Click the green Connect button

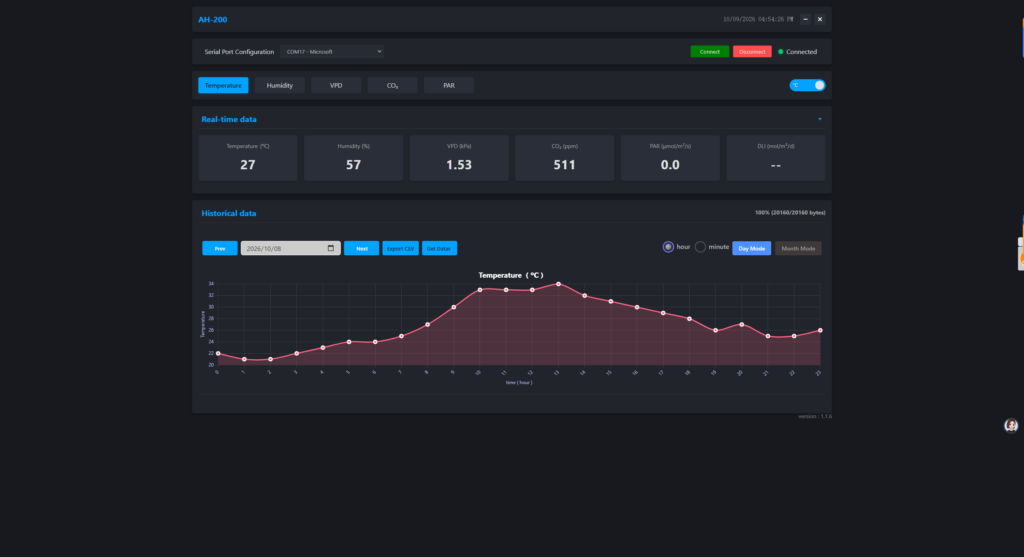[710, 52]
